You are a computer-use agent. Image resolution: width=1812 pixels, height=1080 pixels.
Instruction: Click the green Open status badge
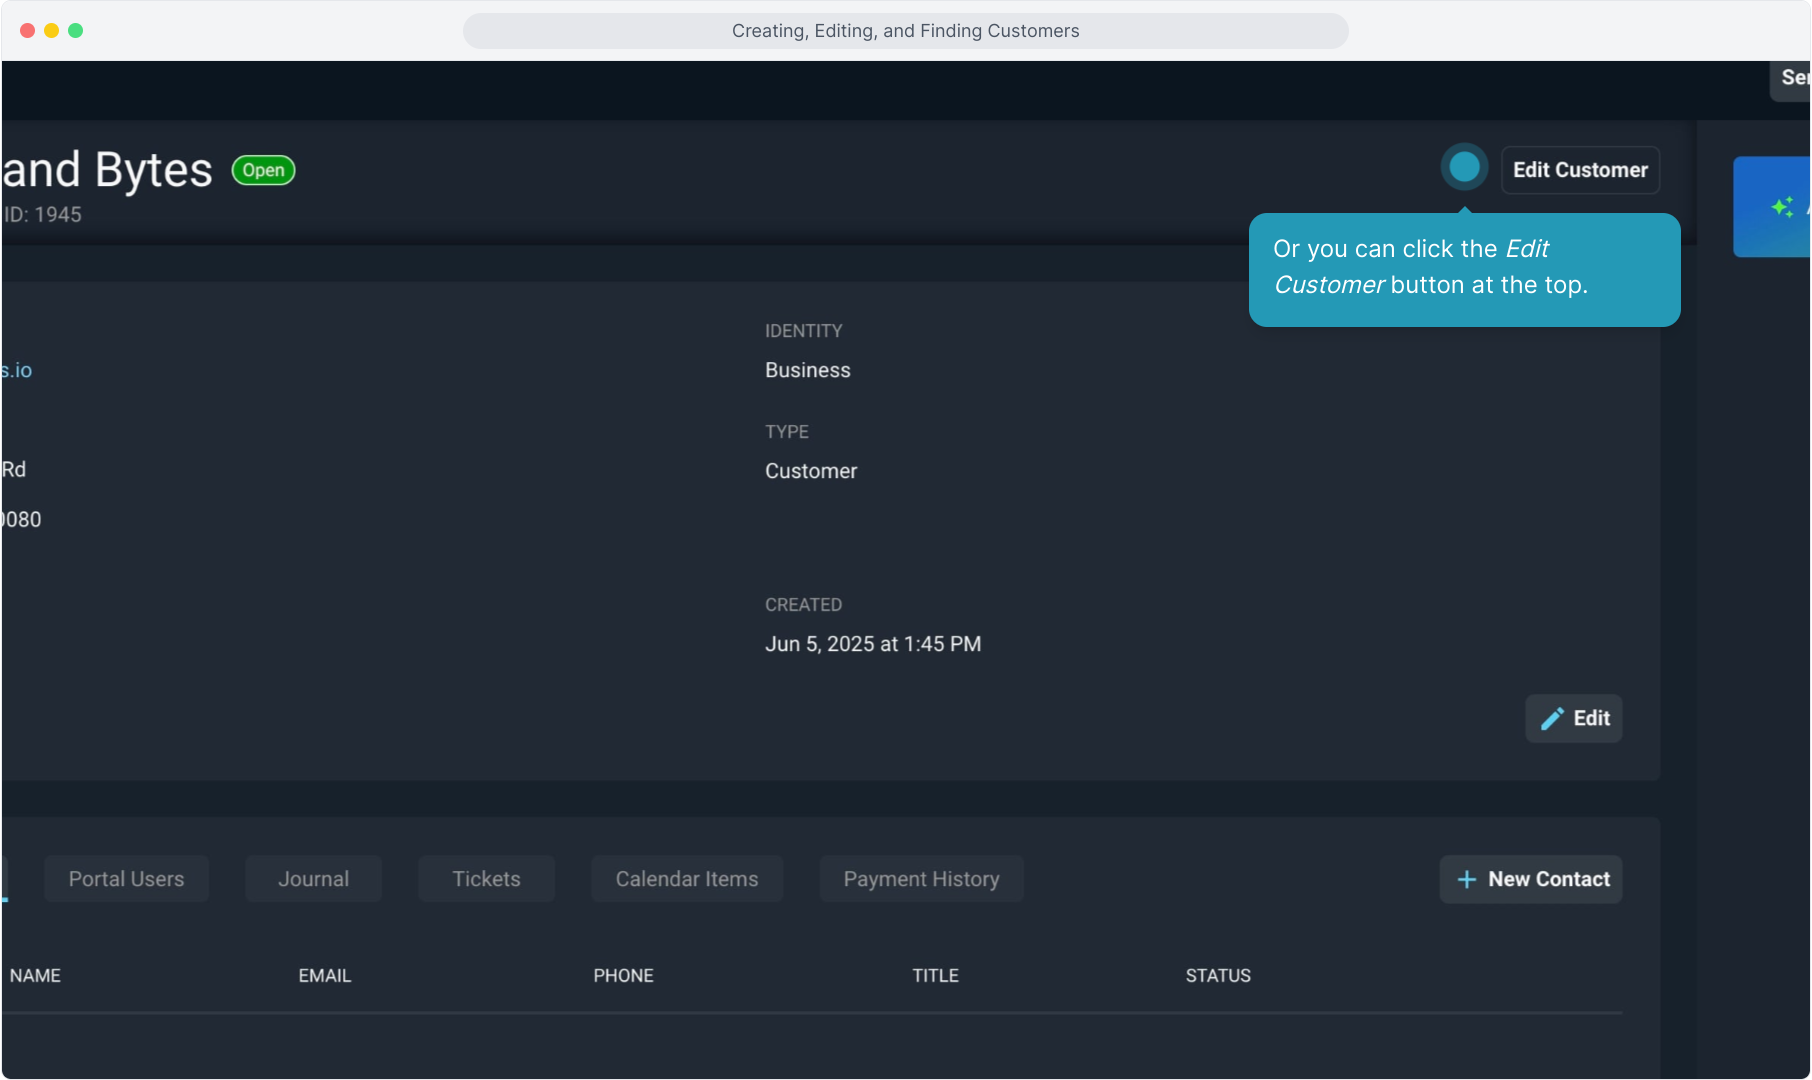pos(263,170)
